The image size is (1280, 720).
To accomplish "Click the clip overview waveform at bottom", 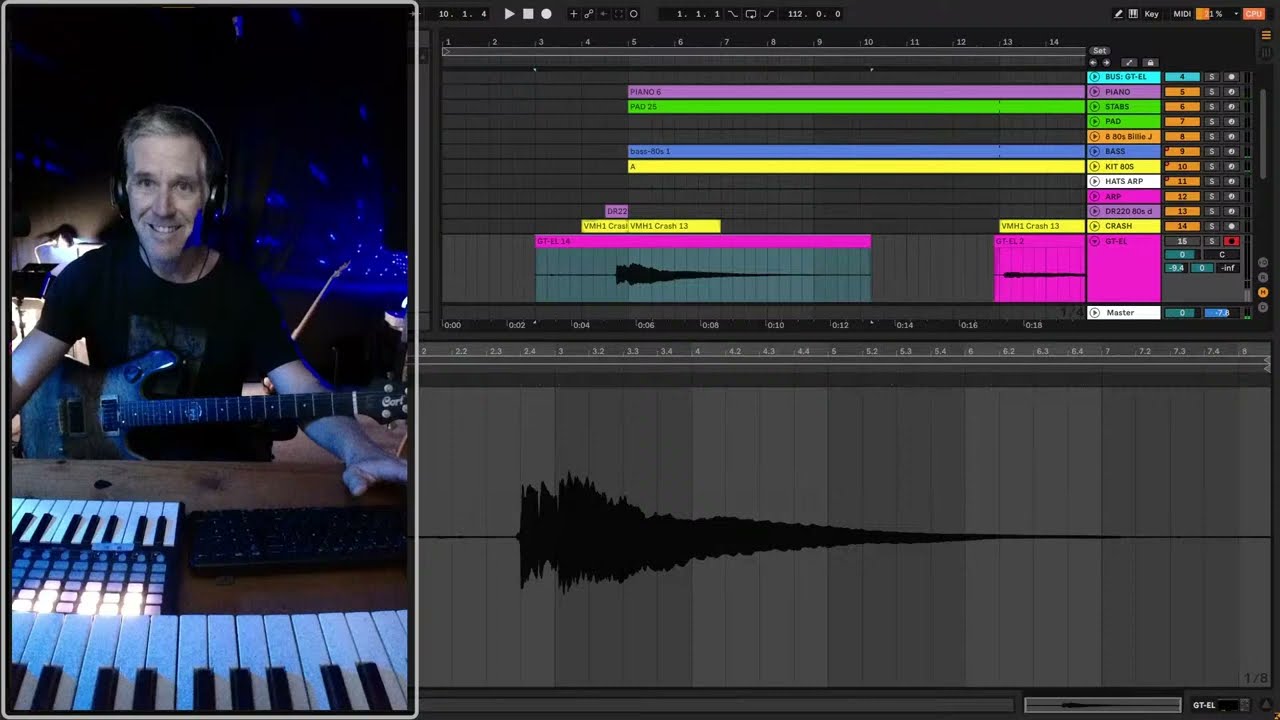I will 1102,705.
